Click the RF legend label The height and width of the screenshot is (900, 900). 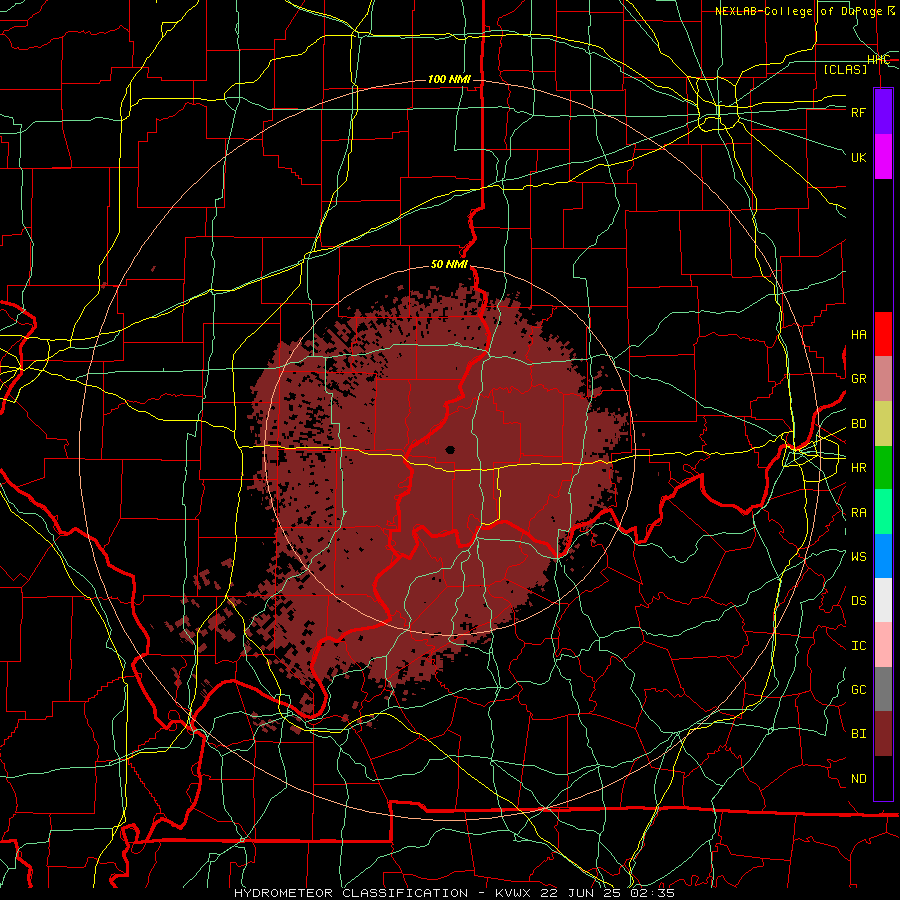tap(858, 112)
